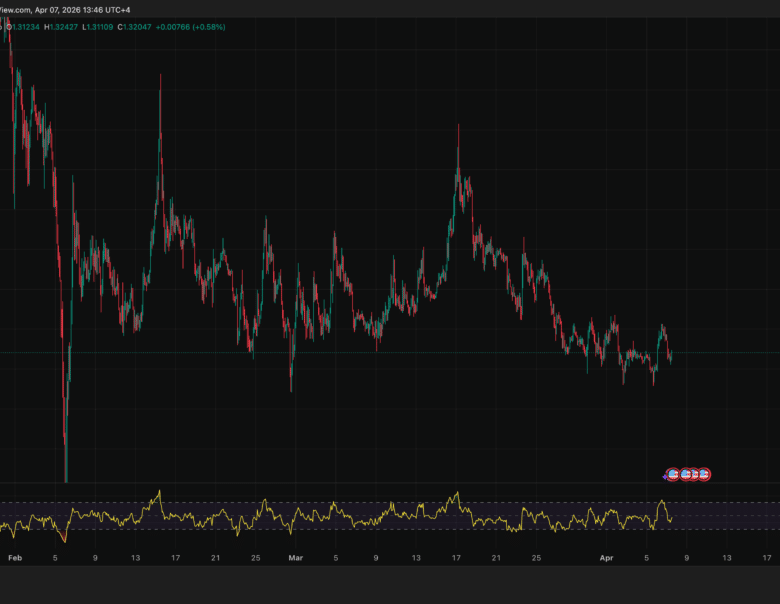Select the second US flag event icon from left
Image resolution: width=780 pixels, height=604 pixels.
click(686, 473)
